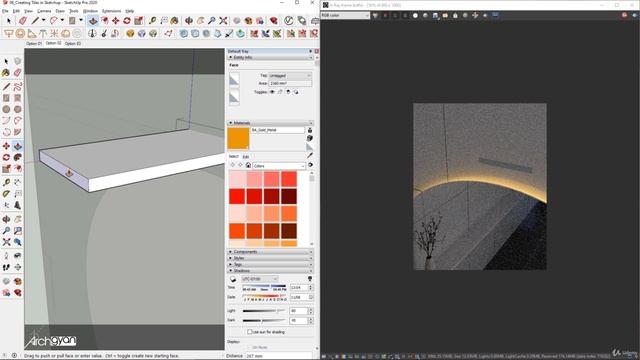Click the rendered image in V-Ray frame buffer
Image resolution: width=640 pixels, height=360 pixels.
pos(480,187)
